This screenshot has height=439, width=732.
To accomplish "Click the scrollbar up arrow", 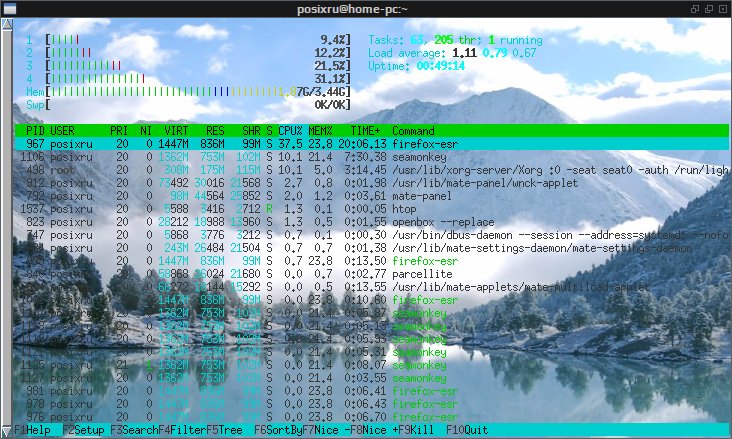I will click(x=7, y=24).
